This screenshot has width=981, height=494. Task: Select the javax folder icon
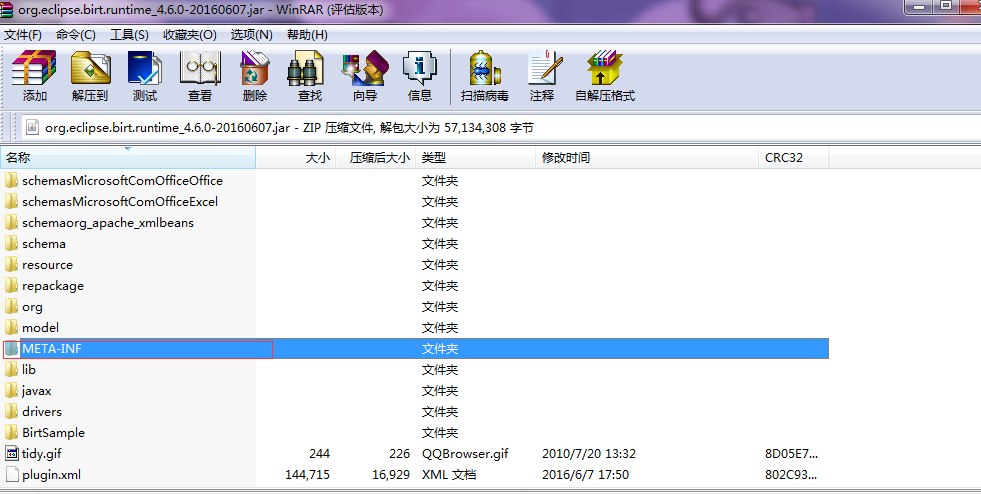coord(11,391)
